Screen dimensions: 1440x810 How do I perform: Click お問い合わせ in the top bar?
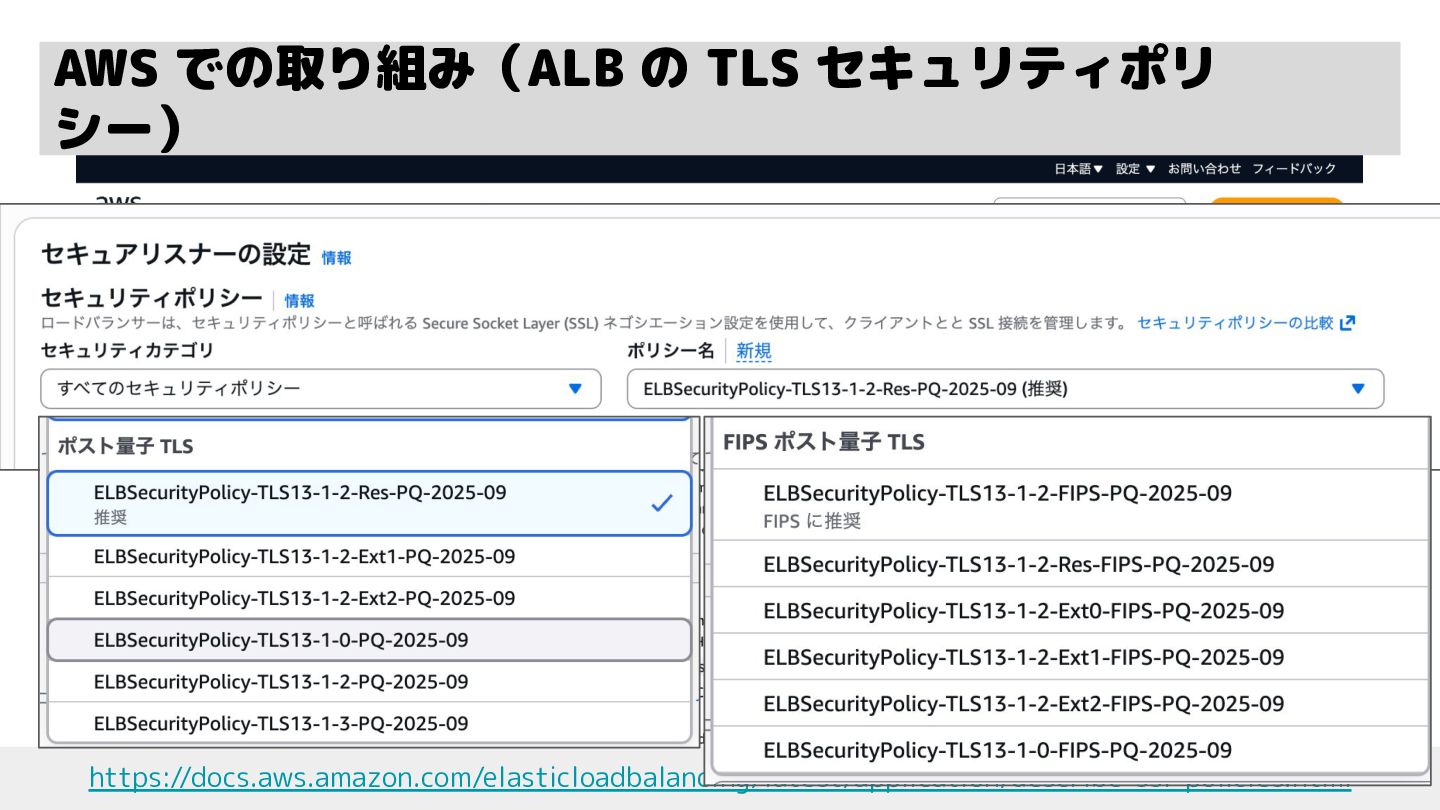tap(1204, 169)
